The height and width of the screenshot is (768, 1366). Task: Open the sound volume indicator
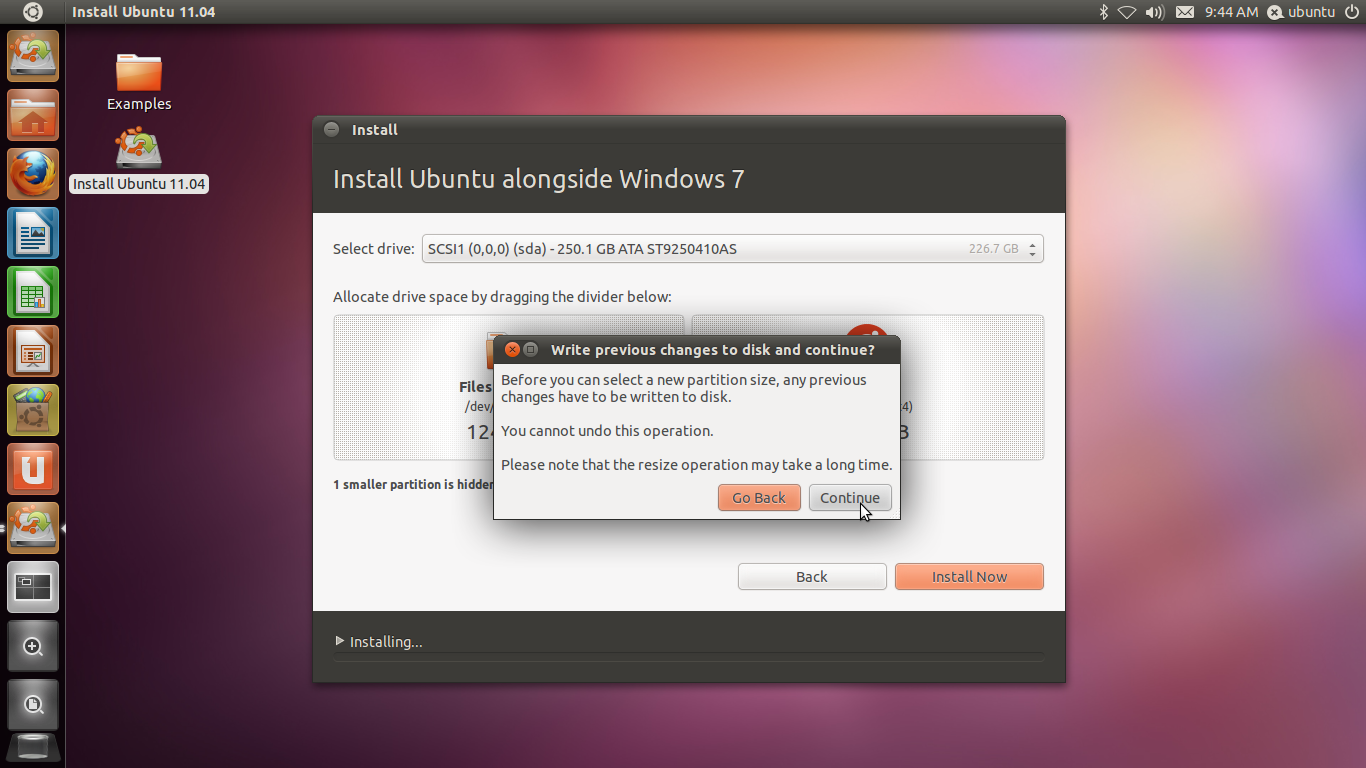[x=1155, y=12]
